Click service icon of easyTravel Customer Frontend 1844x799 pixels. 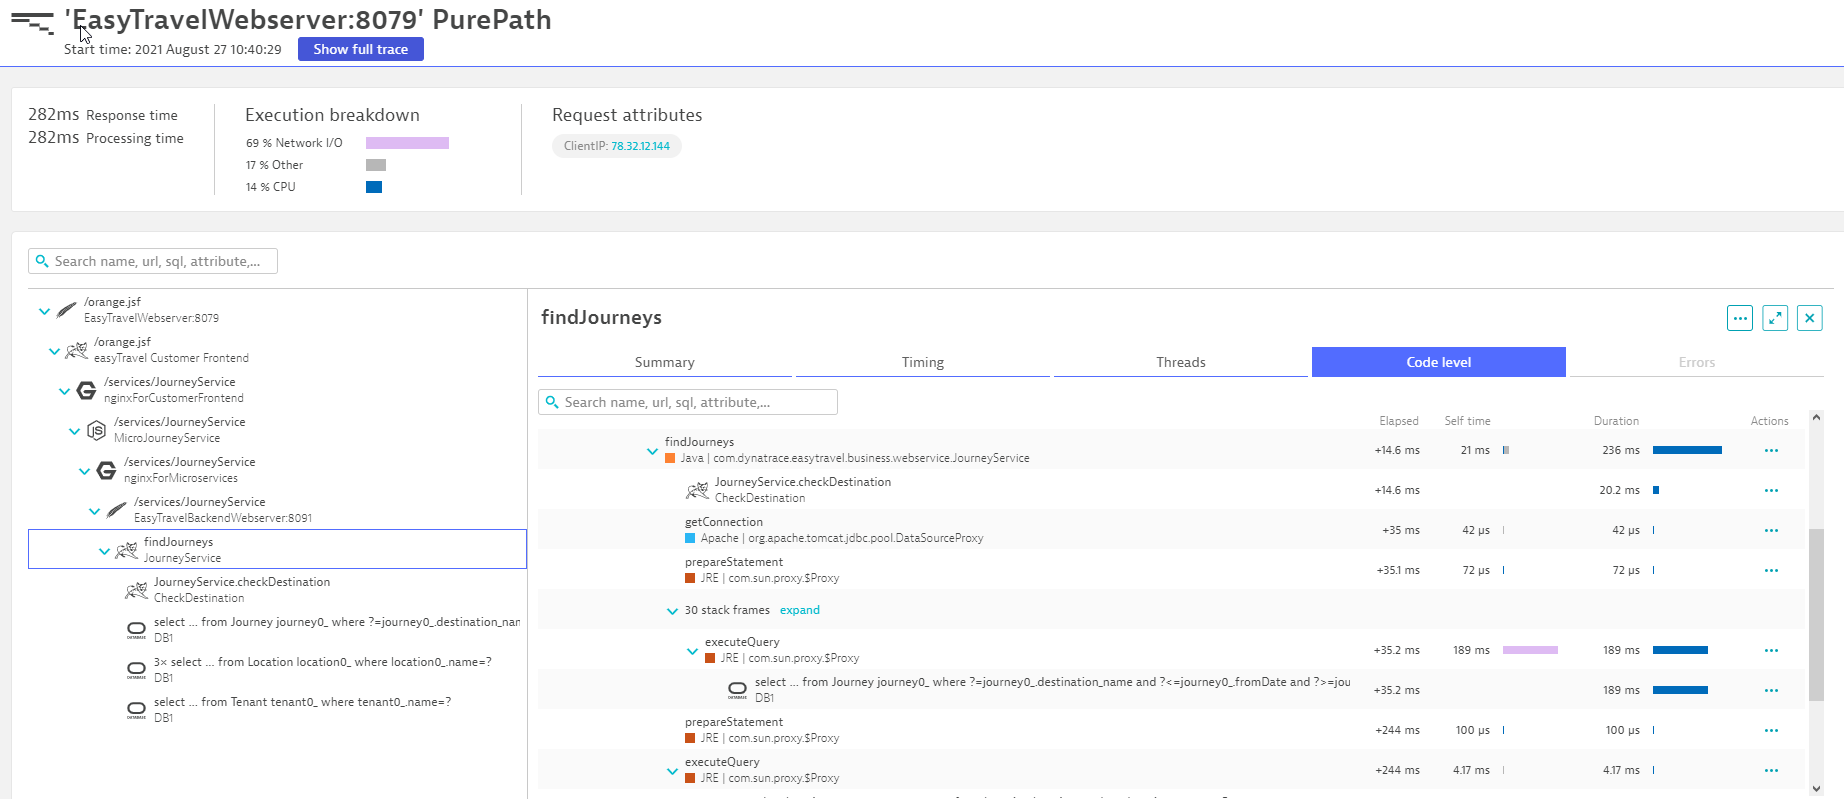tap(76, 350)
